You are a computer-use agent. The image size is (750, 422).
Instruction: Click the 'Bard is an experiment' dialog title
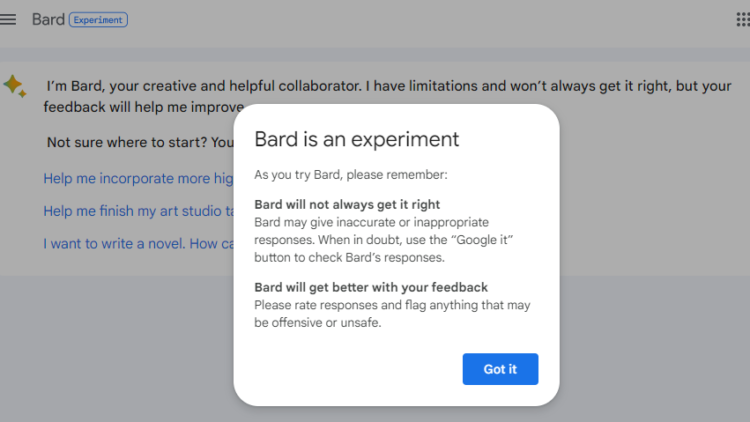pos(356,139)
